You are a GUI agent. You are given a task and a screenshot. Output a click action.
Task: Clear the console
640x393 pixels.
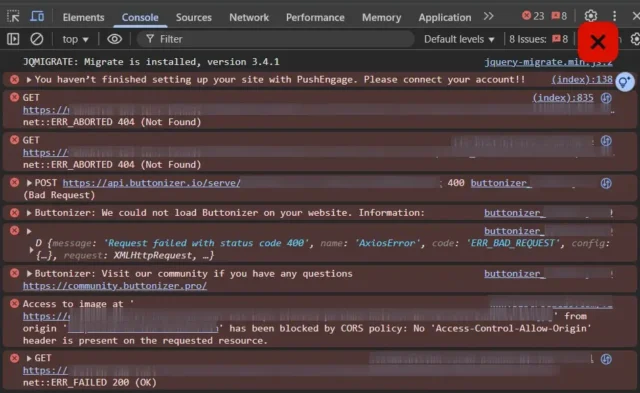[x=37, y=39]
